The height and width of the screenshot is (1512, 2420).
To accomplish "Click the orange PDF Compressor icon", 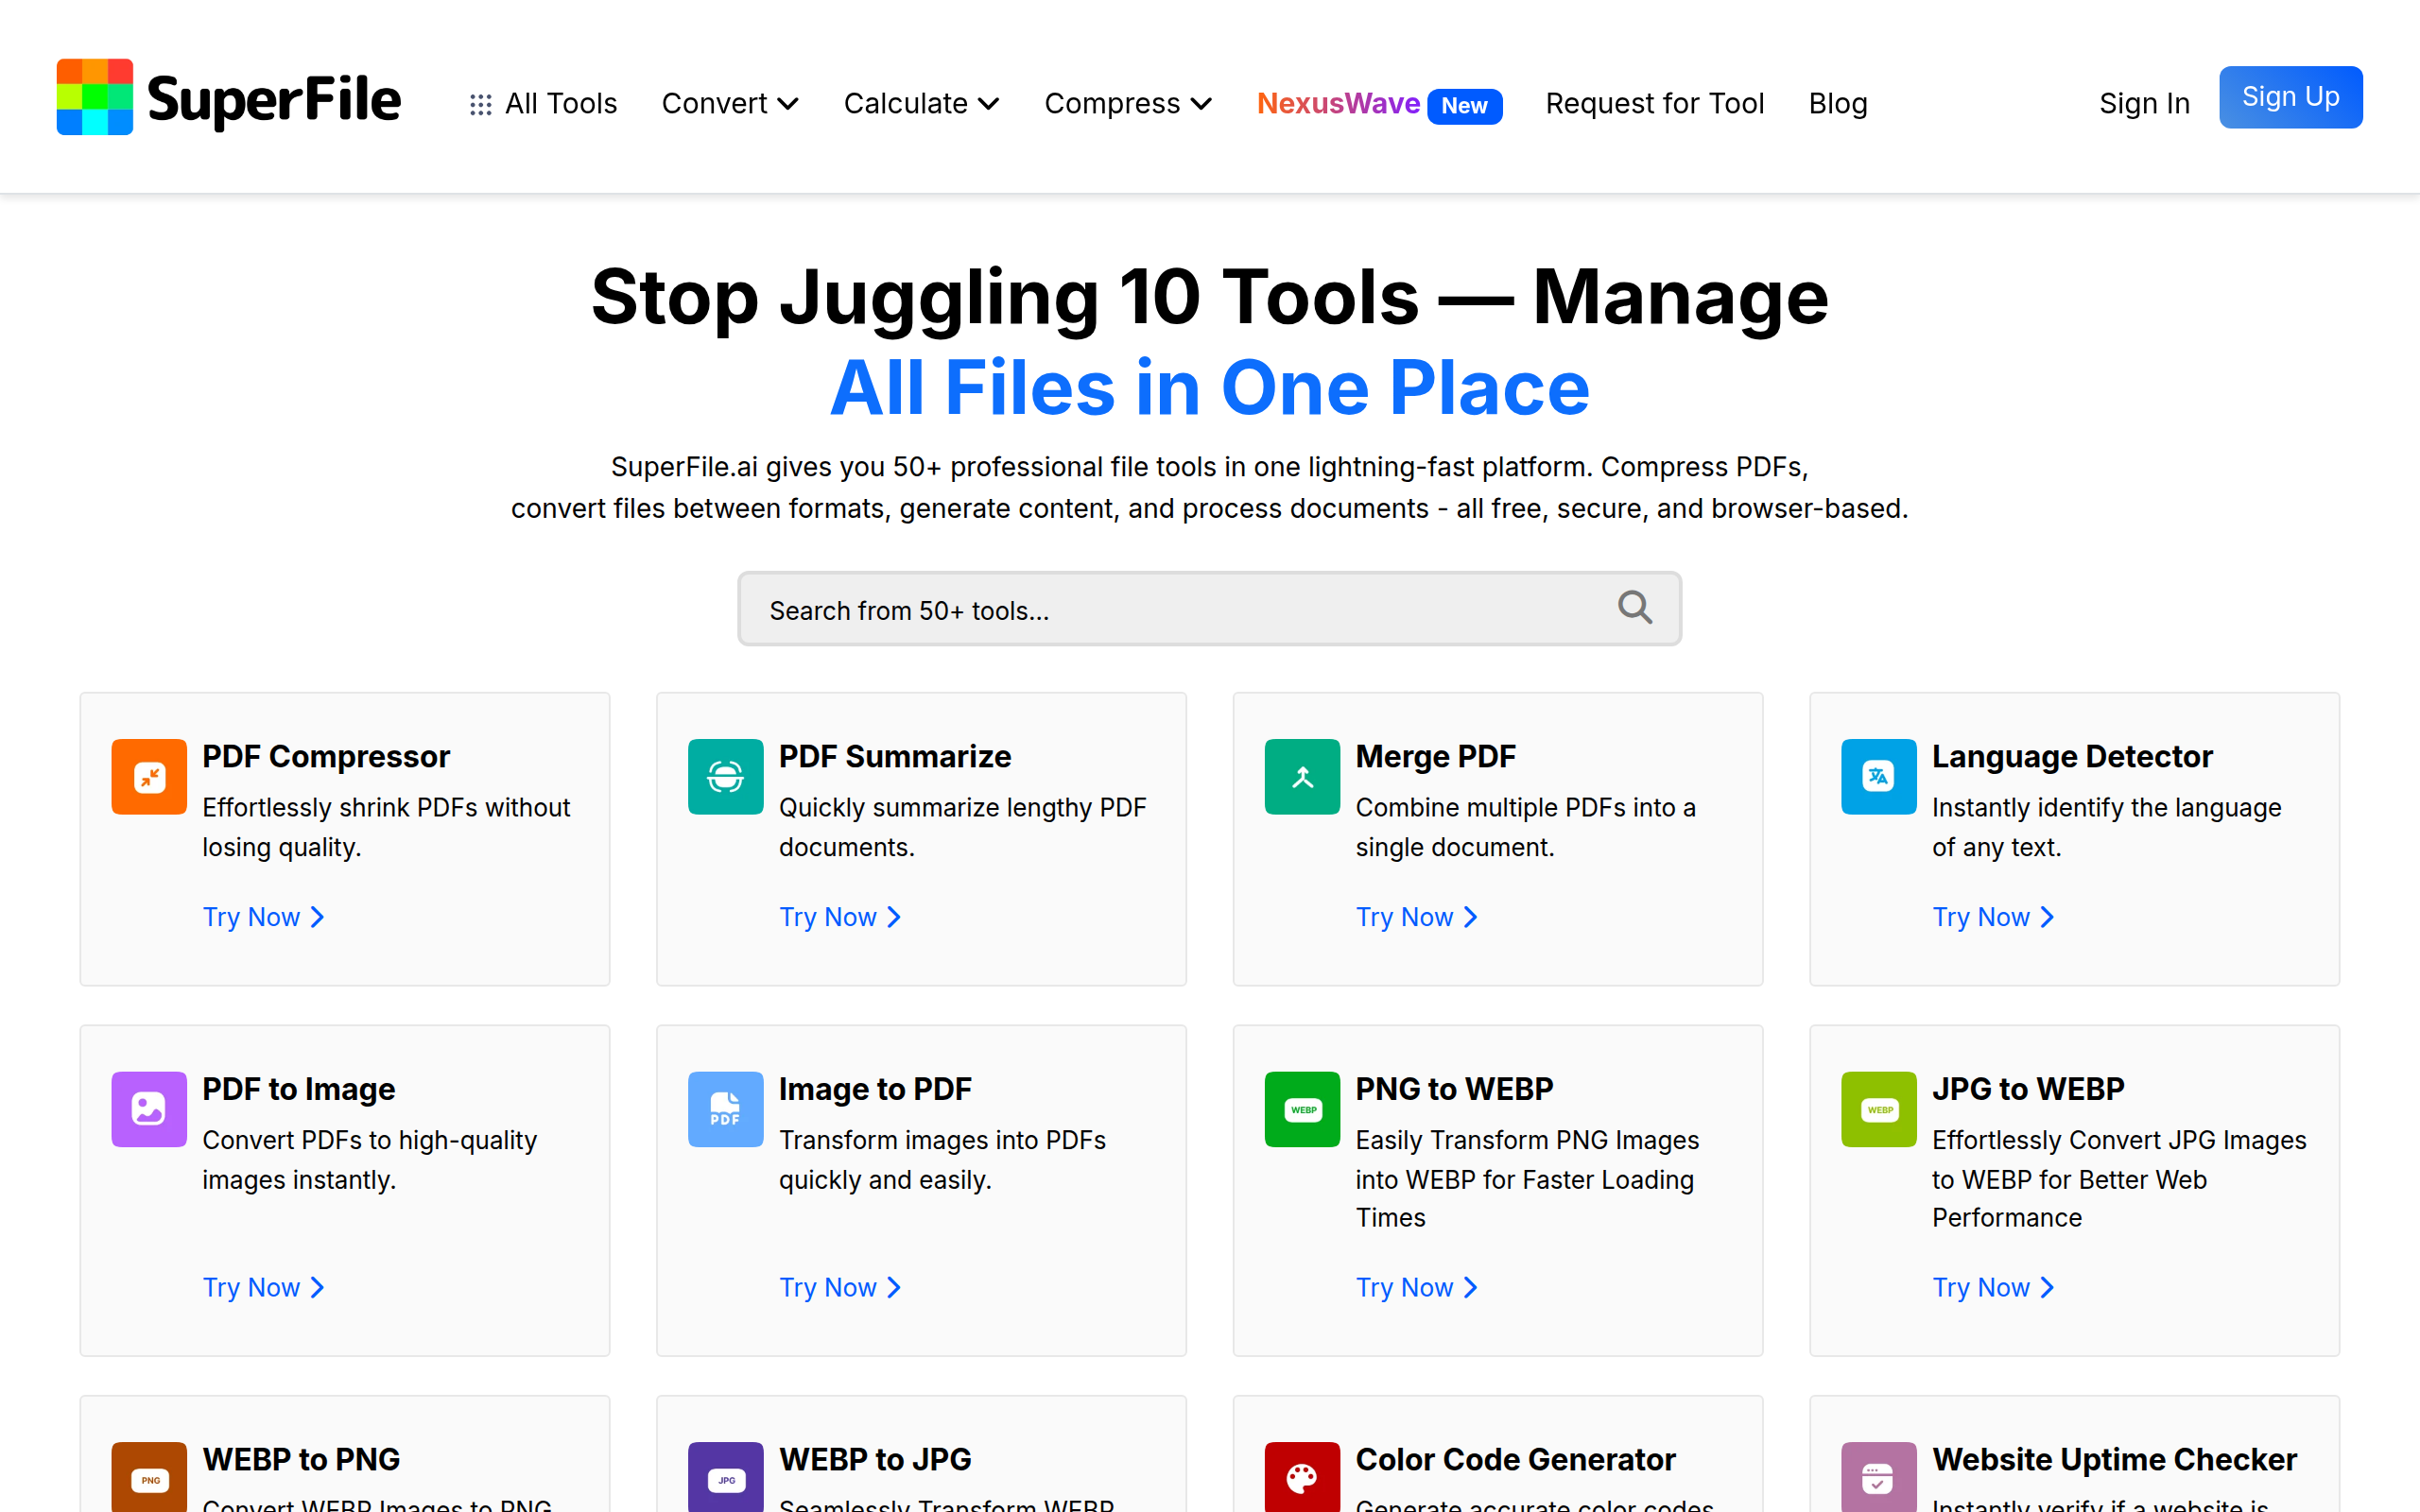I will (149, 776).
